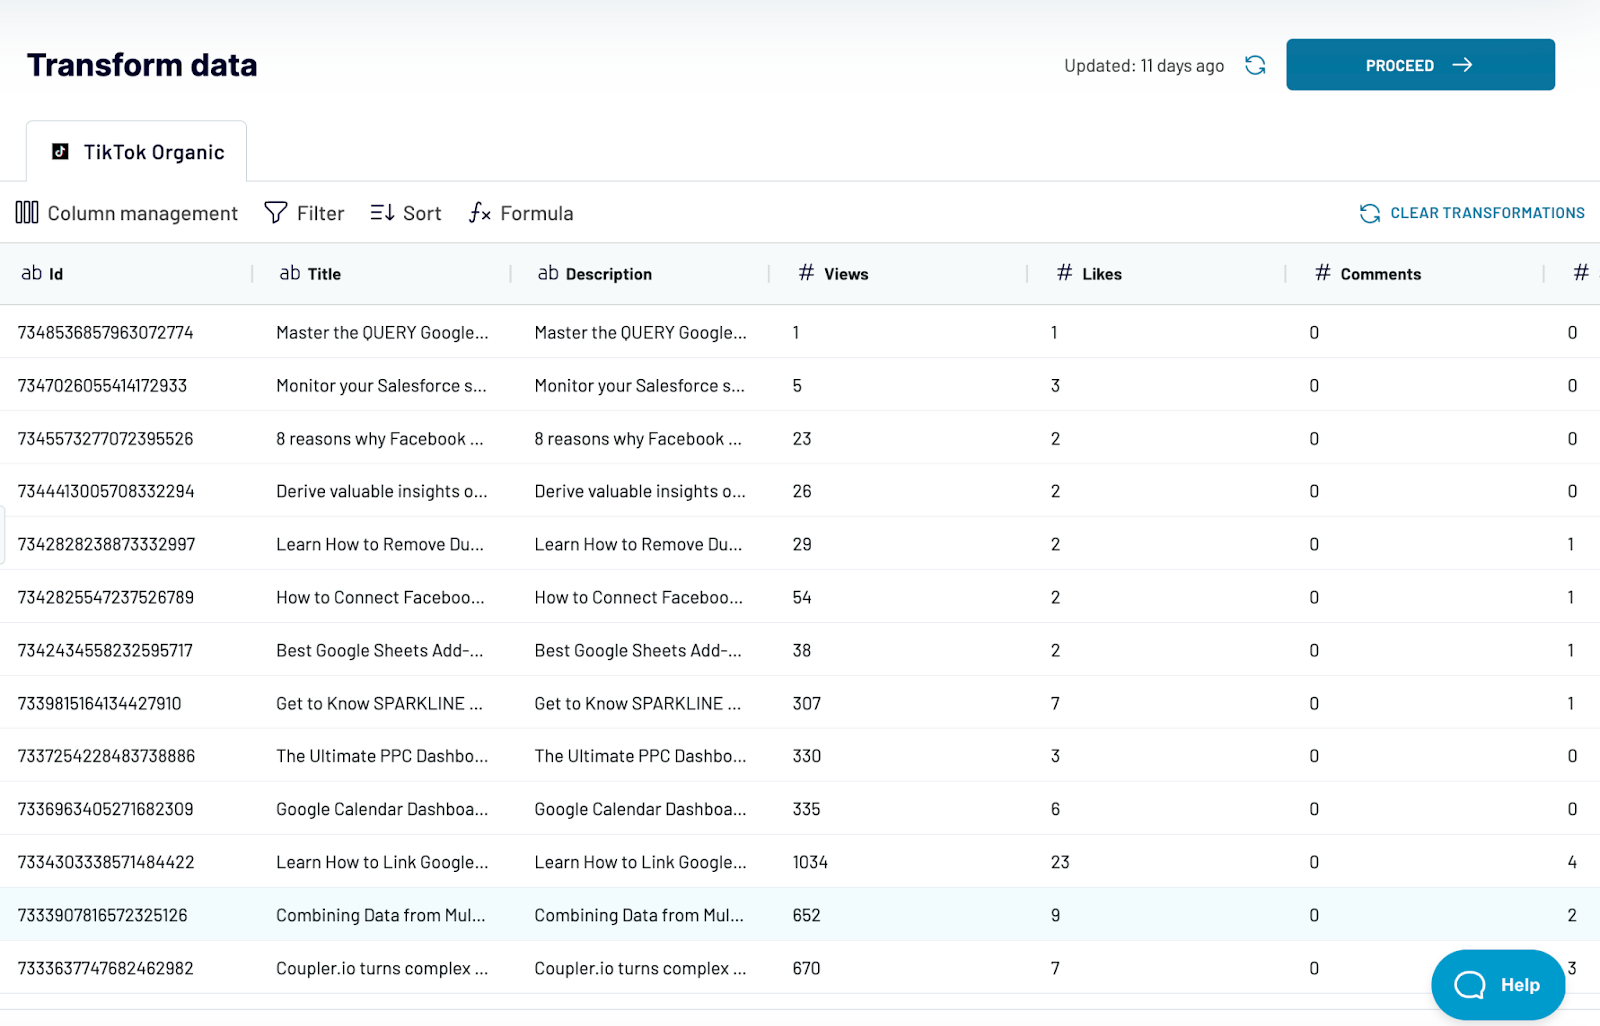The image size is (1600, 1026).
Task: Click Description cell 'Coupler.io turns complex ...'
Action: click(640, 969)
